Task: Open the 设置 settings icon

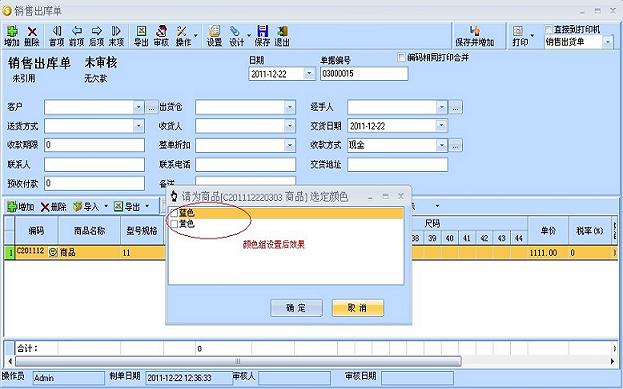Action: (215, 31)
